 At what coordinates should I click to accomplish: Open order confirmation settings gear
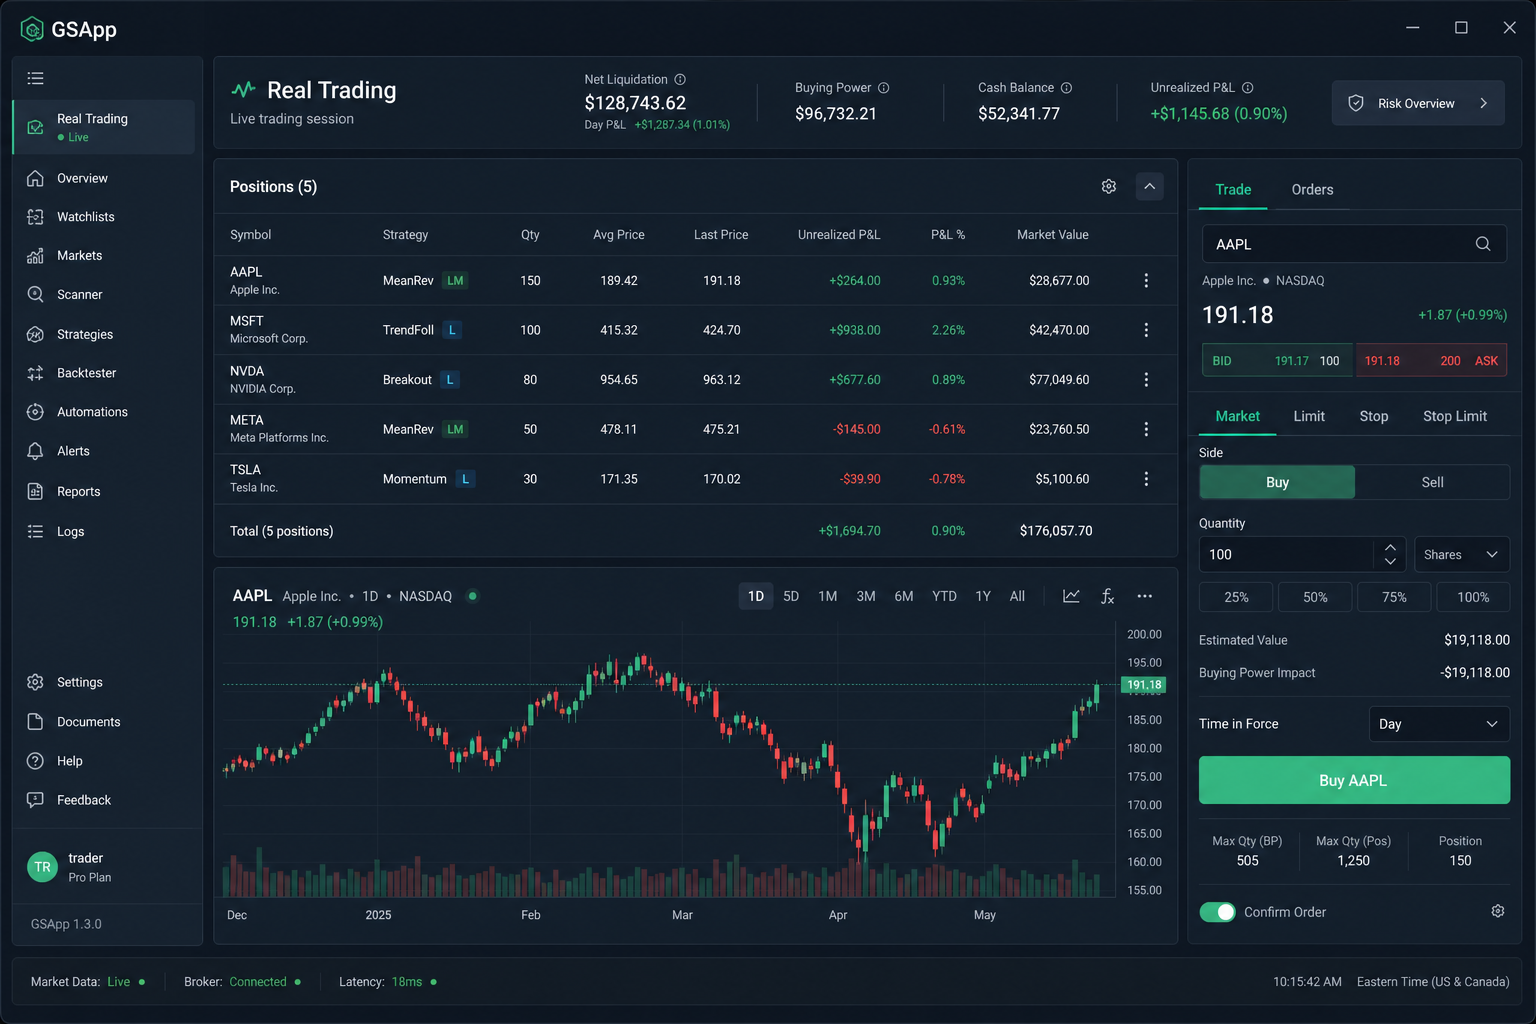1498,911
